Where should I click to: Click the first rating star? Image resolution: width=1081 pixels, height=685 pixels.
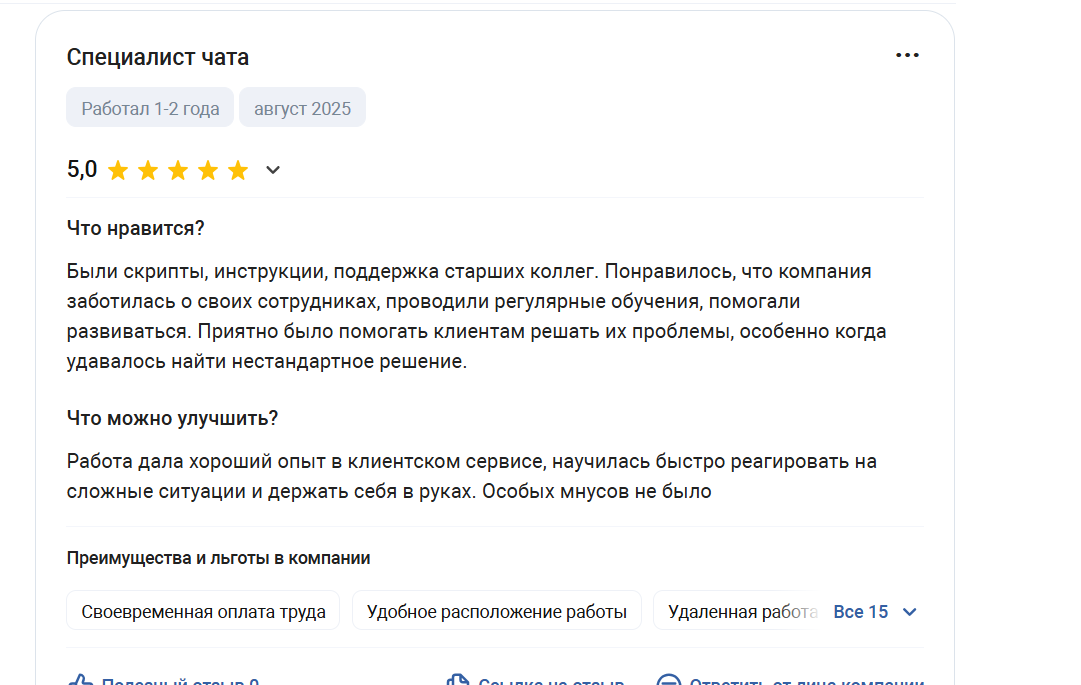pyautogui.click(x=118, y=170)
